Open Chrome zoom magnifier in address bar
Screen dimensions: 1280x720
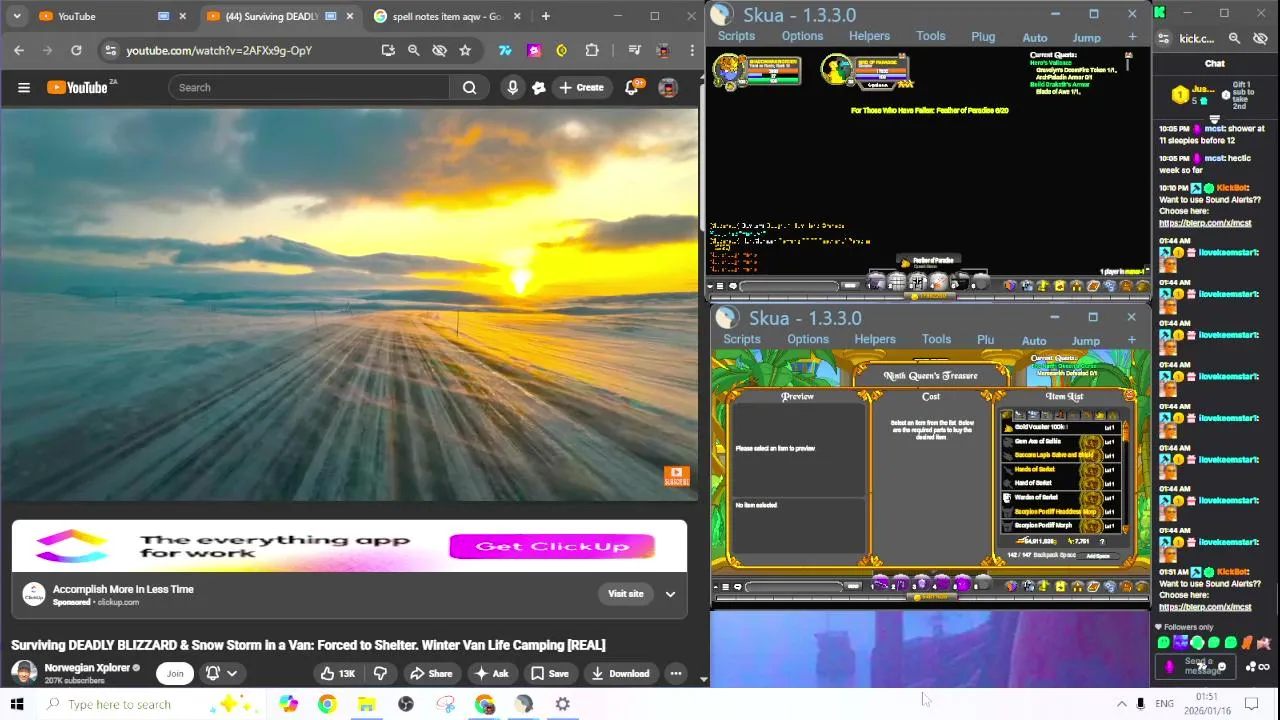tap(413, 50)
